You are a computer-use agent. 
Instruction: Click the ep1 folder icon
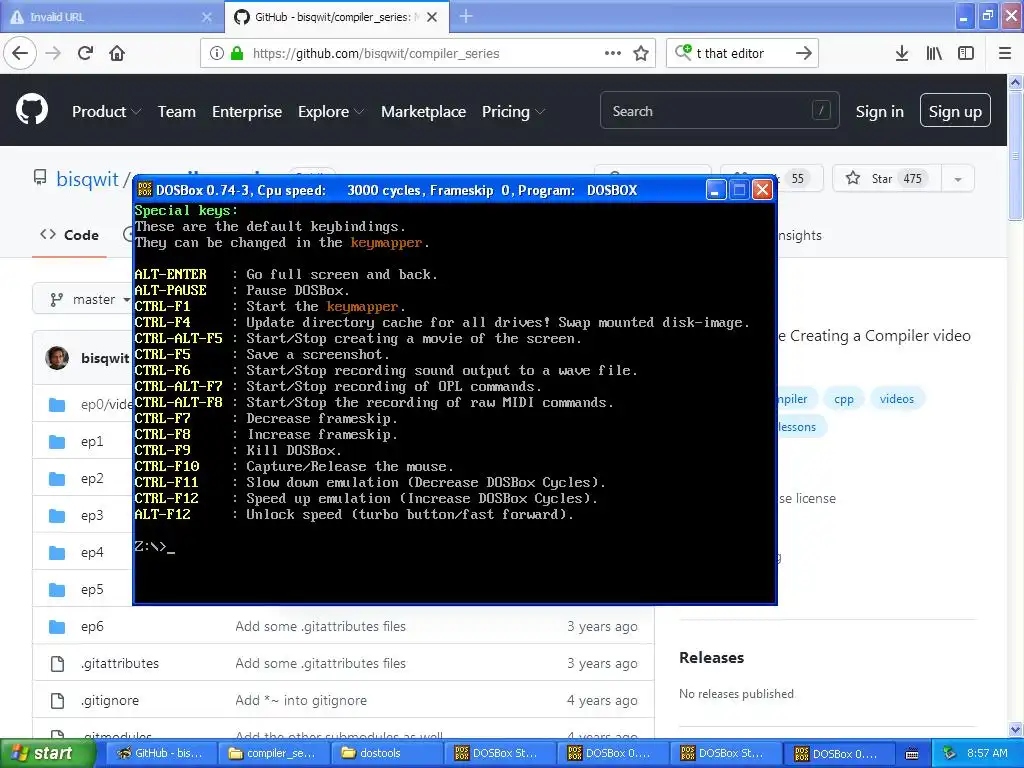pyautogui.click(x=57, y=442)
